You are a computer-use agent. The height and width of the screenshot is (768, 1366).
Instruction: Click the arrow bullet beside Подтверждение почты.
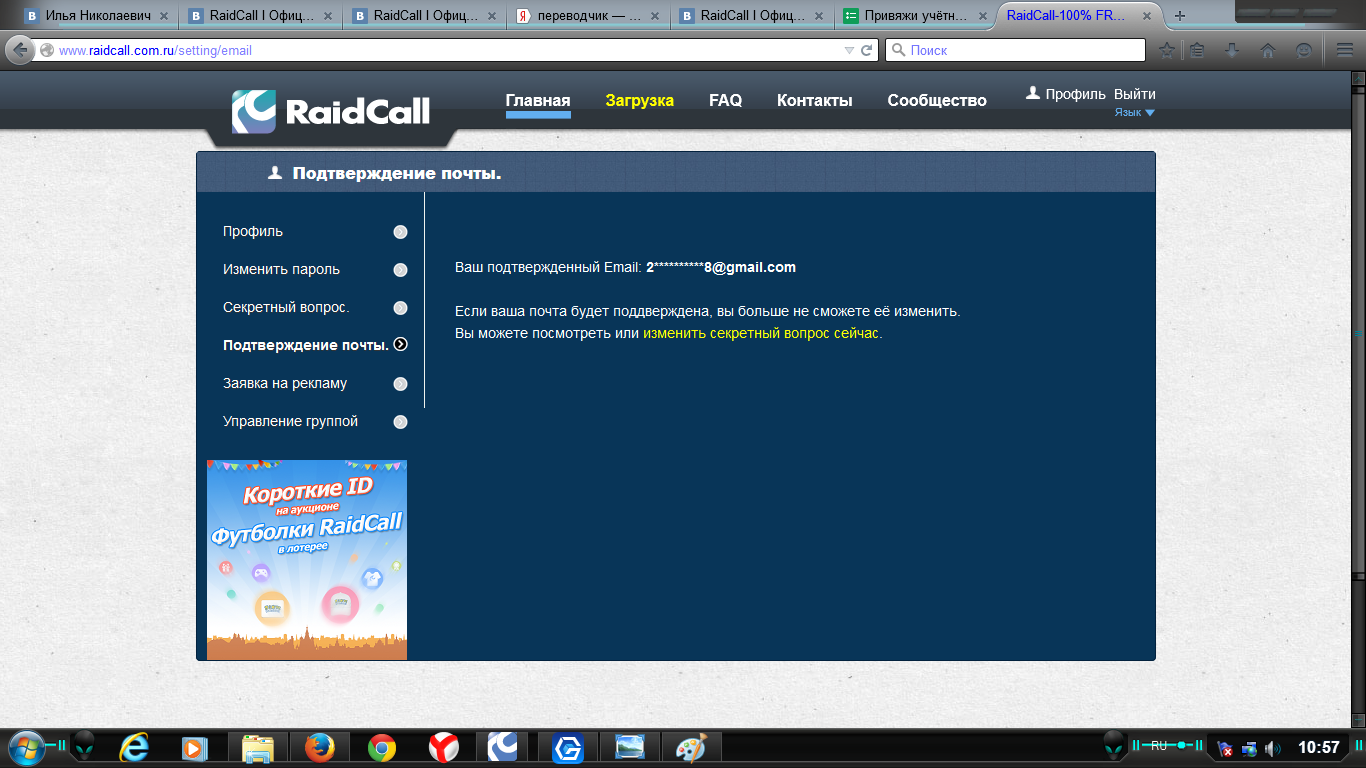[401, 345]
